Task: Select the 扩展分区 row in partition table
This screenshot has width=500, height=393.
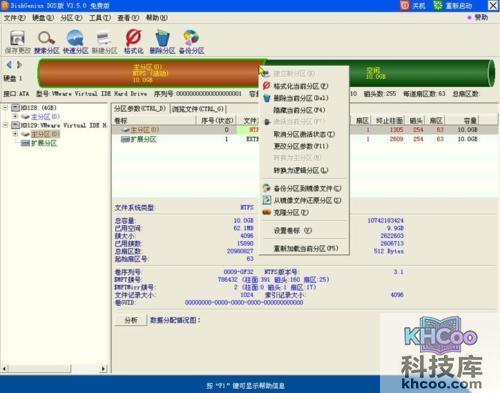Action: tap(305, 139)
